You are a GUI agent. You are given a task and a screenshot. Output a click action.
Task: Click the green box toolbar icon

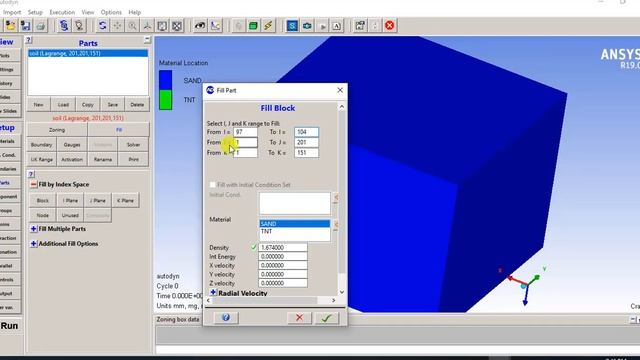tap(253, 26)
